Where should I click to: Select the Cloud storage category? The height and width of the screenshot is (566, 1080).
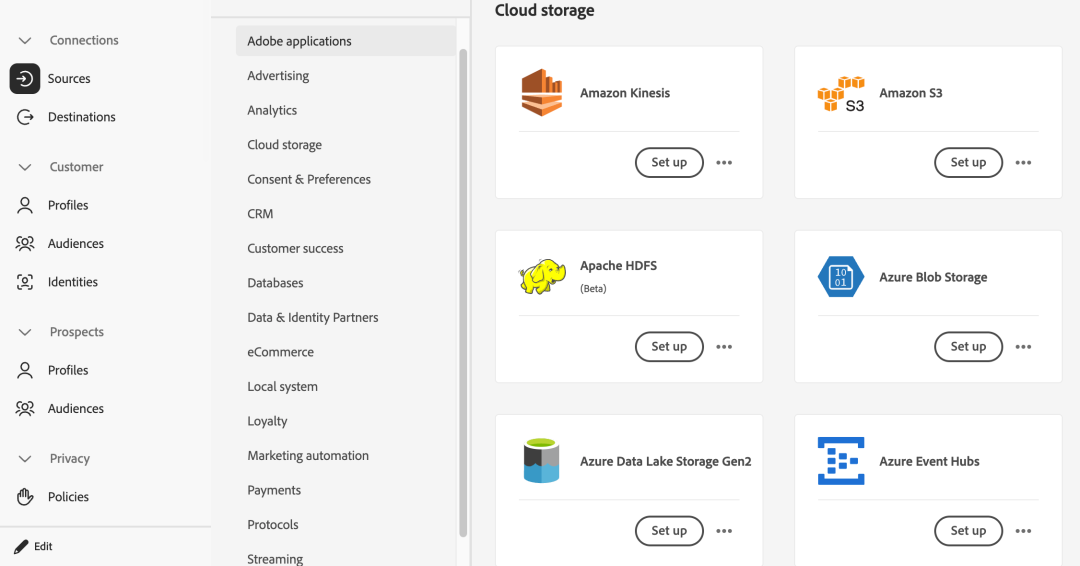pos(285,145)
